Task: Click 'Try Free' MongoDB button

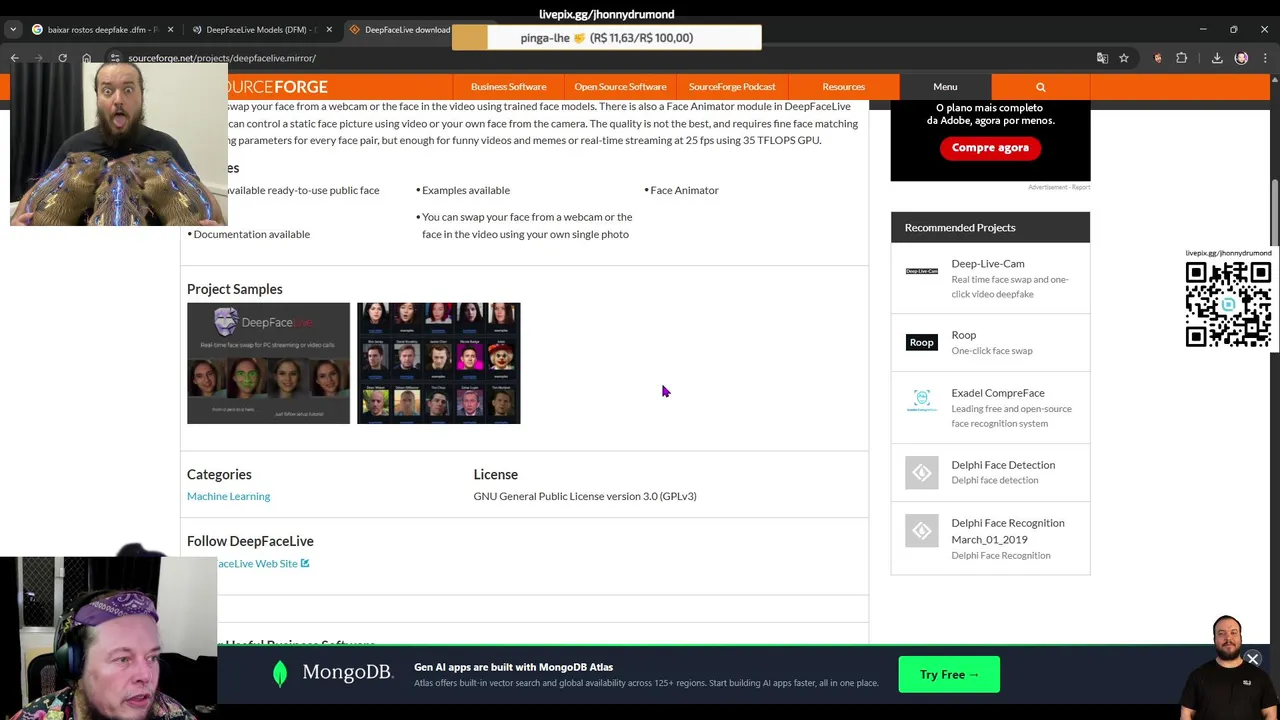Action: click(x=949, y=675)
